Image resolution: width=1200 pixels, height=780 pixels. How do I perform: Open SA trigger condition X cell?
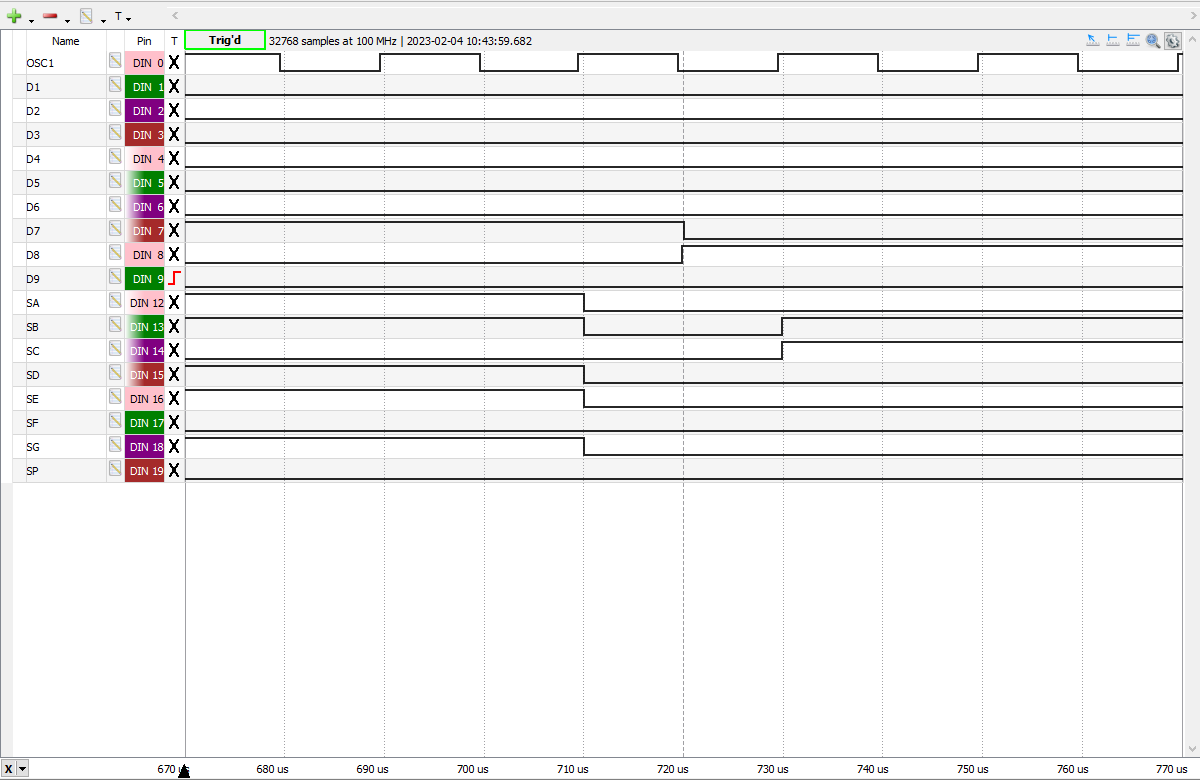[174, 302]
